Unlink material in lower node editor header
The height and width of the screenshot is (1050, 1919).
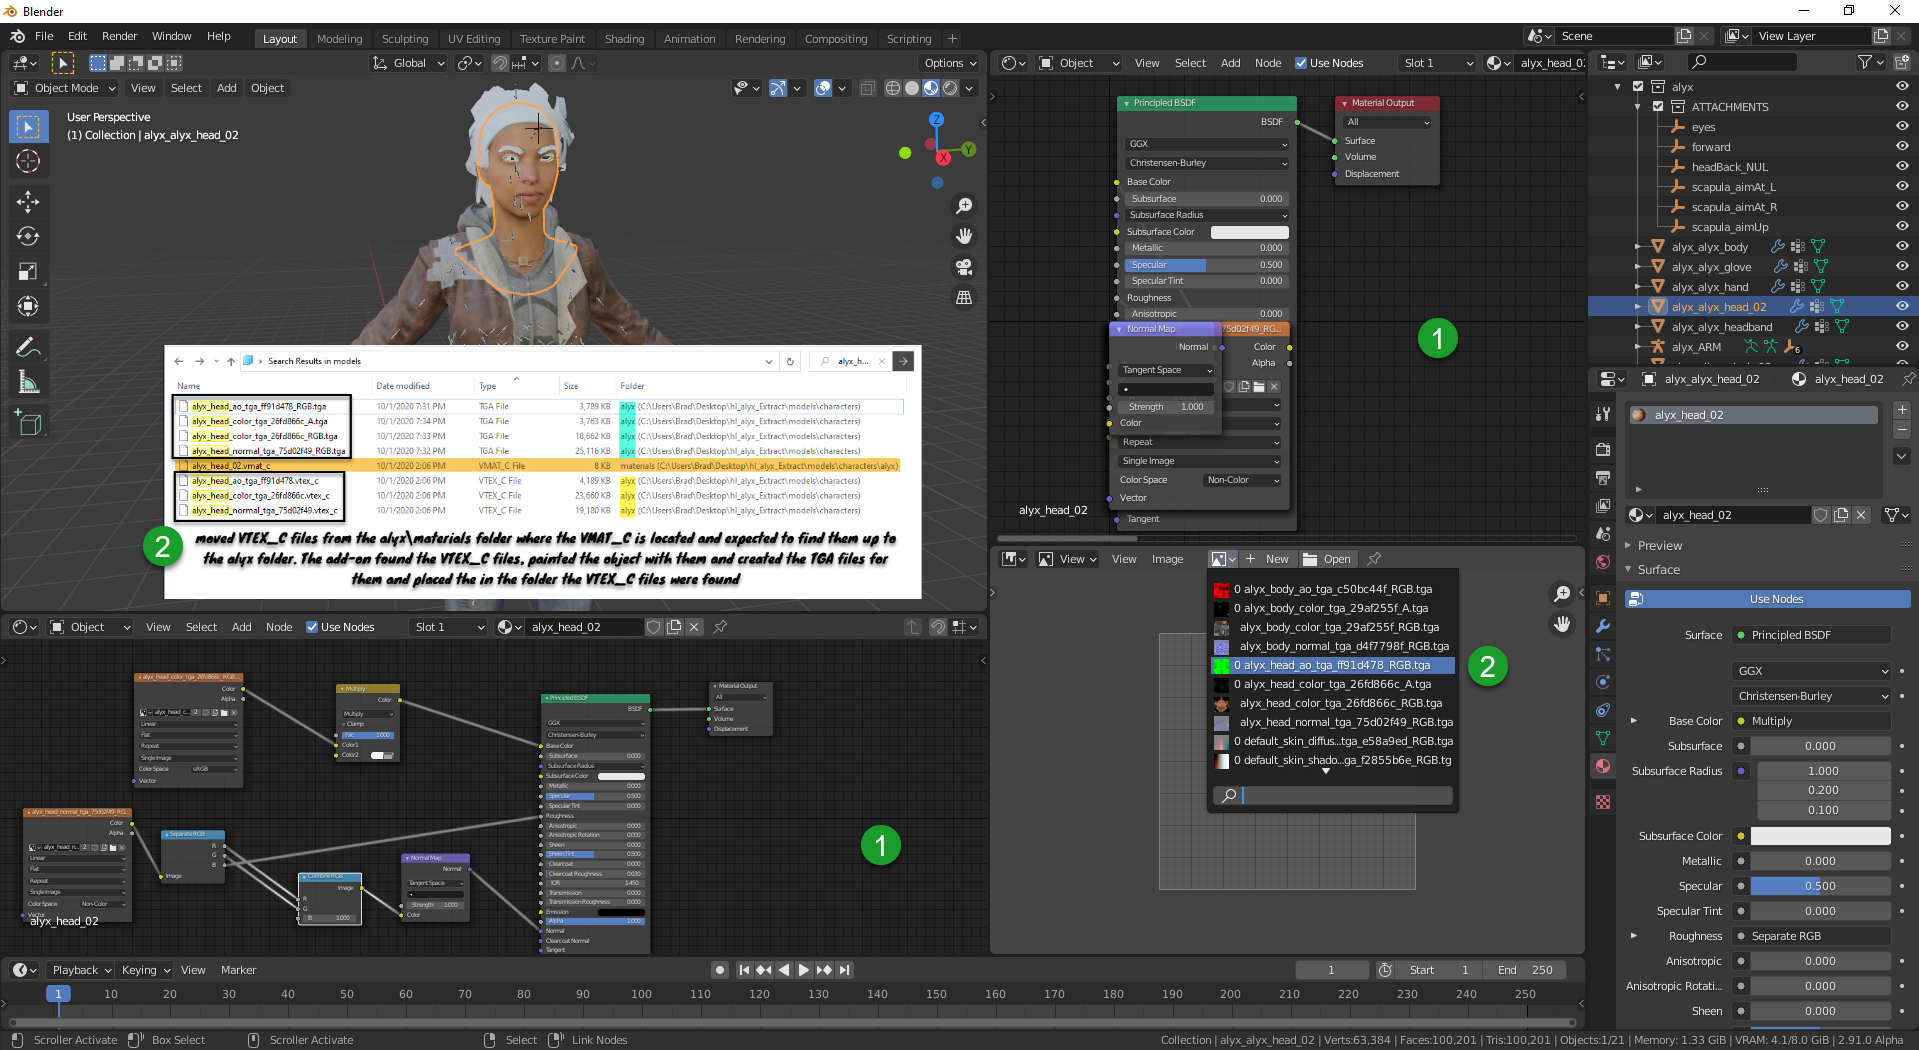click(x=694, y=627)
